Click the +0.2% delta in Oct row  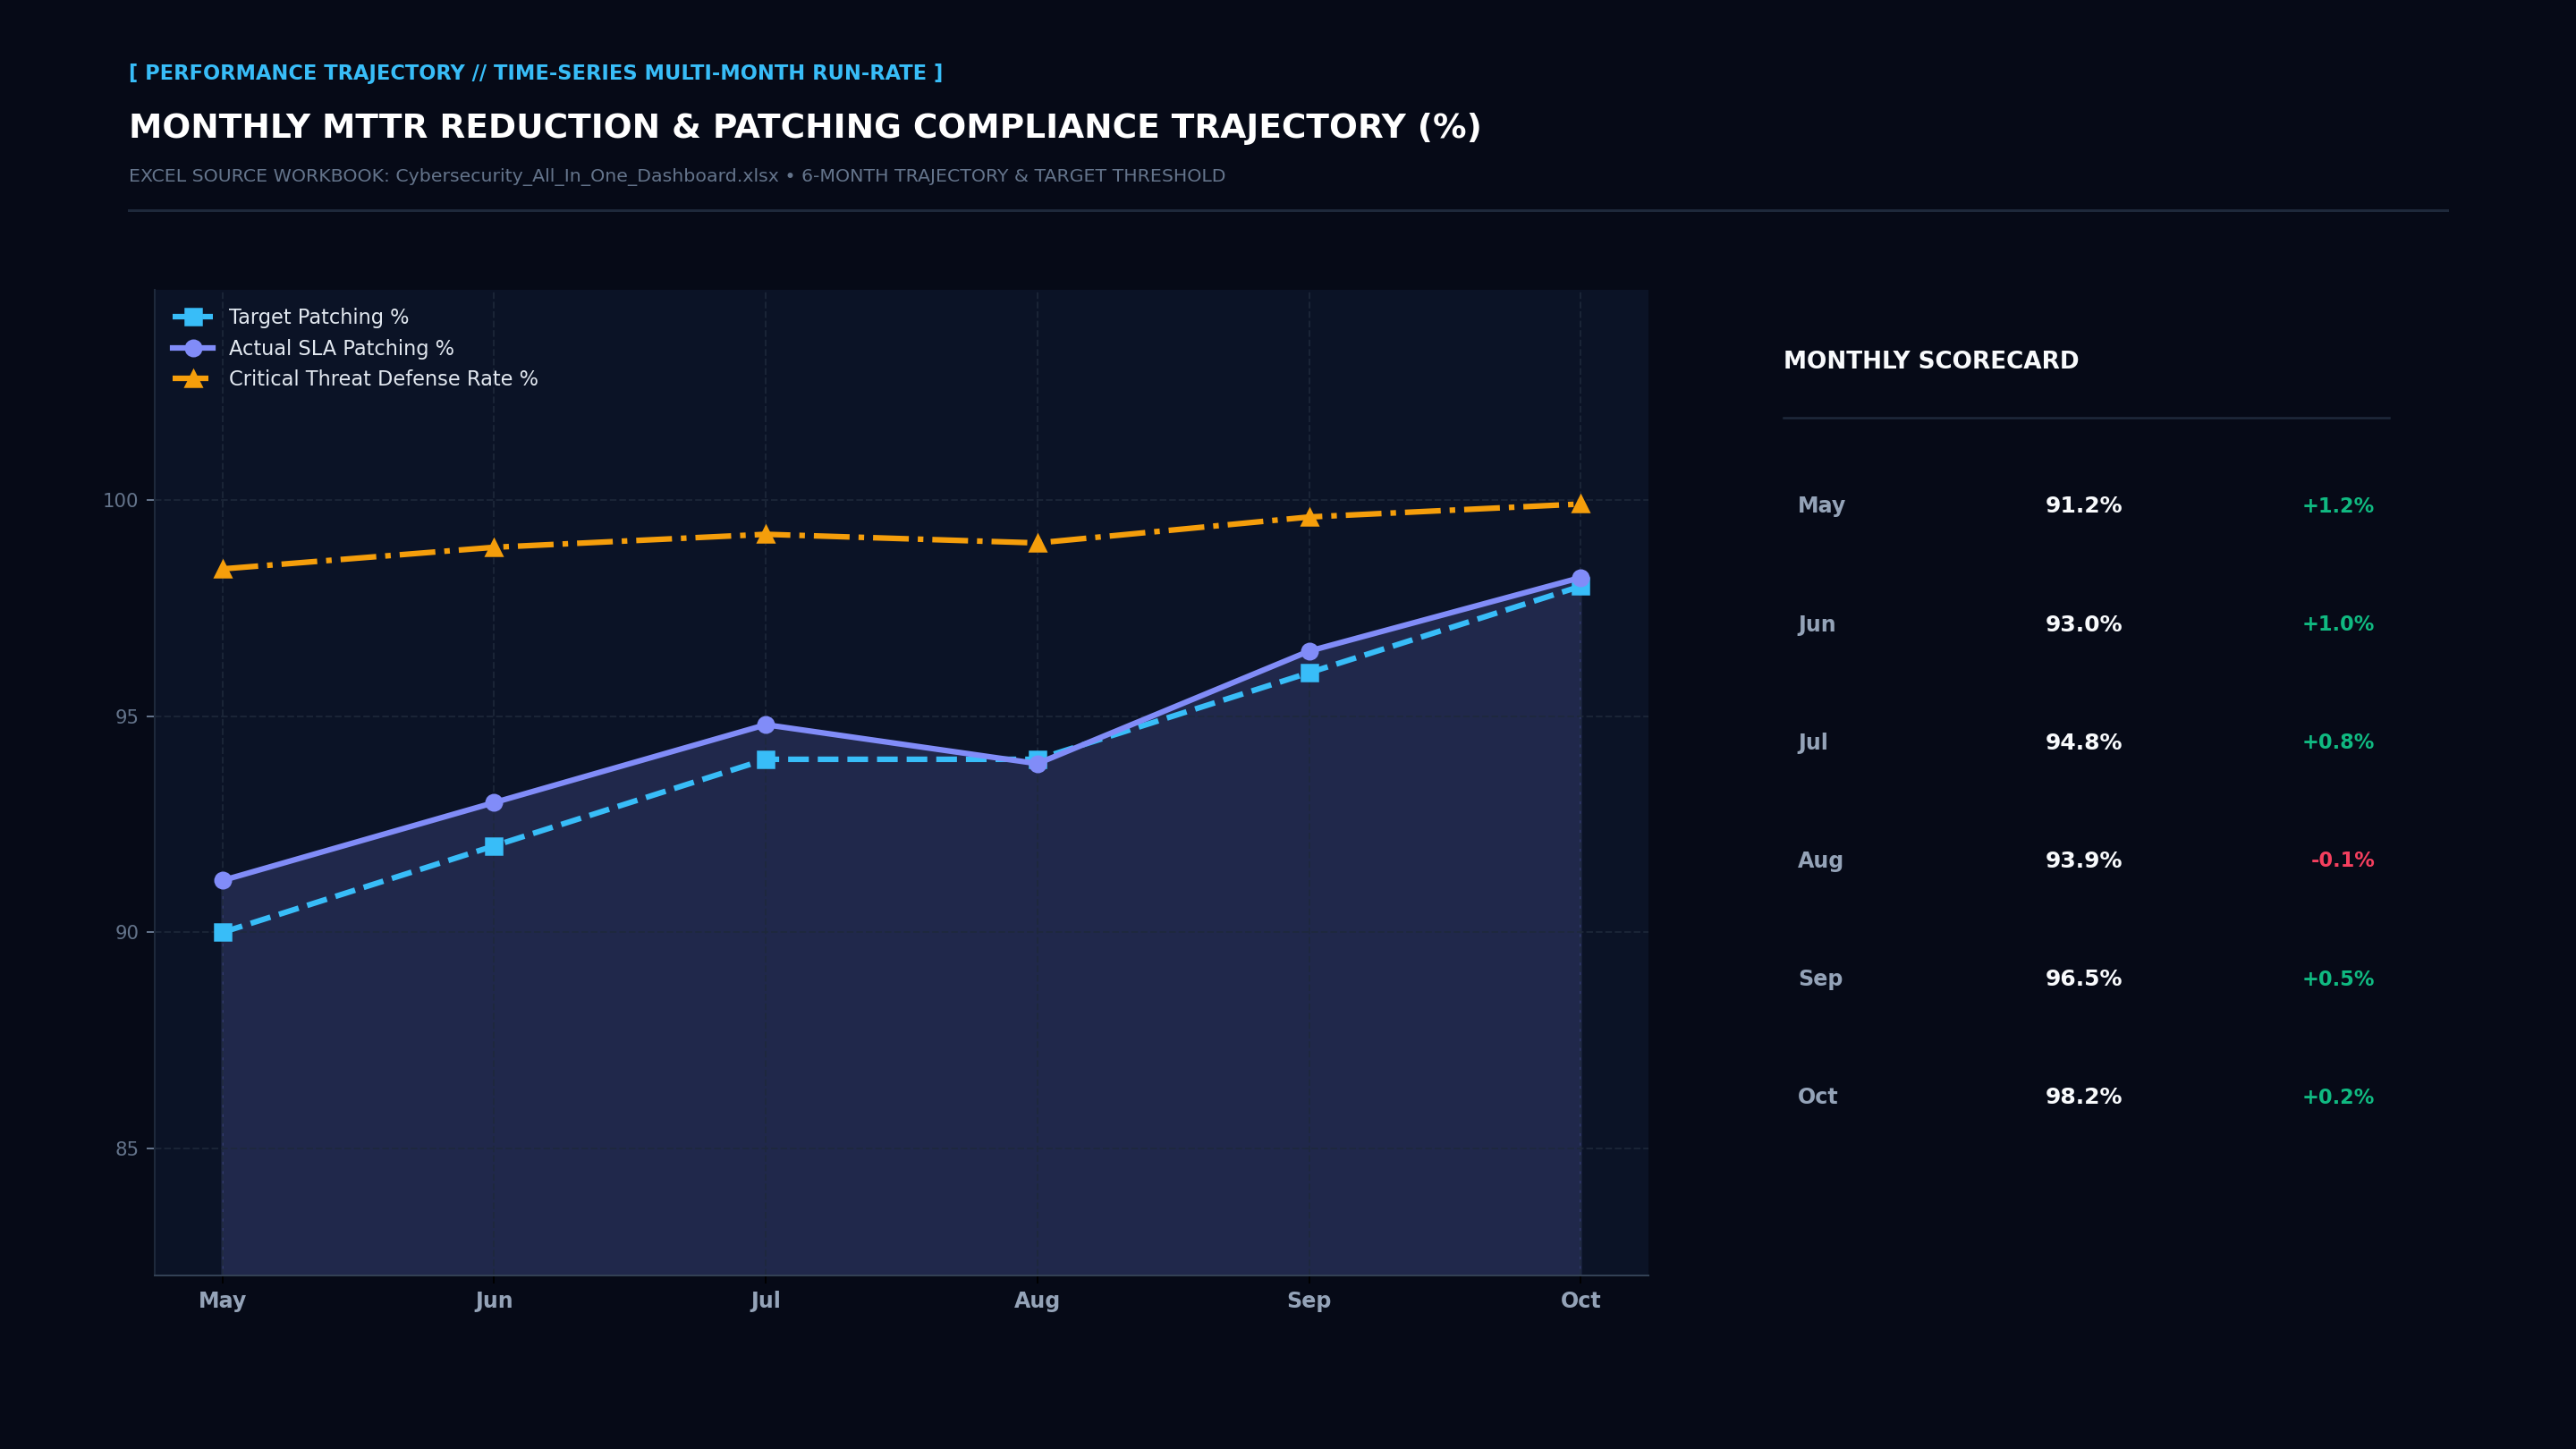2338,1097
